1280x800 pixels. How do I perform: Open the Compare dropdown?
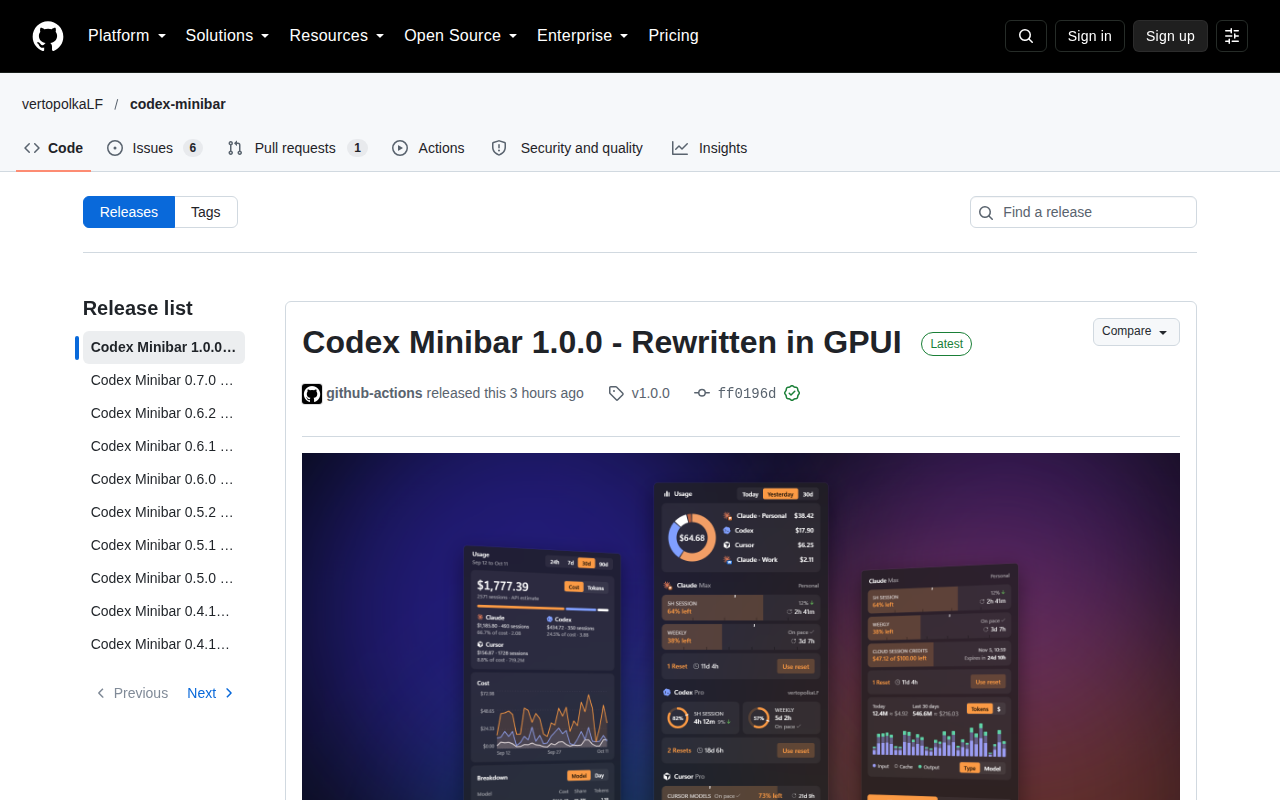click(x=1136, y=332)
